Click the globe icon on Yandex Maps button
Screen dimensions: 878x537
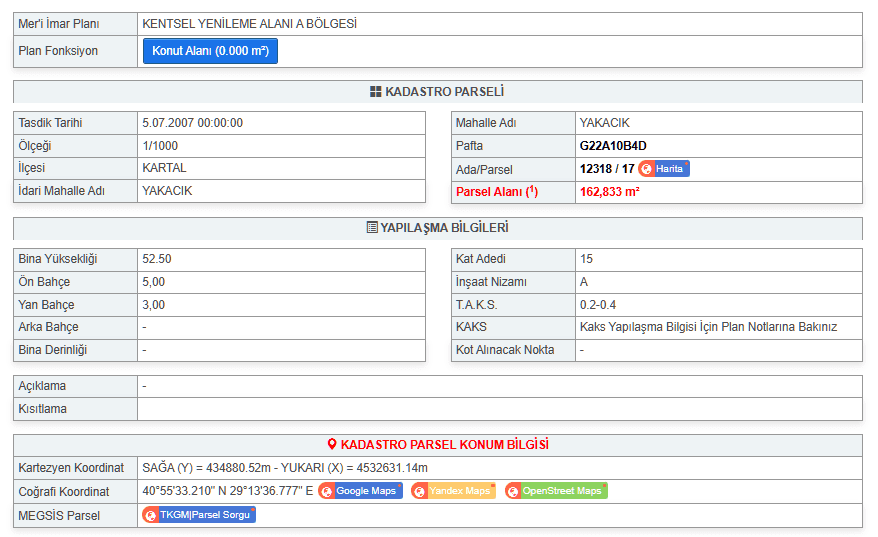coord(419,491)
